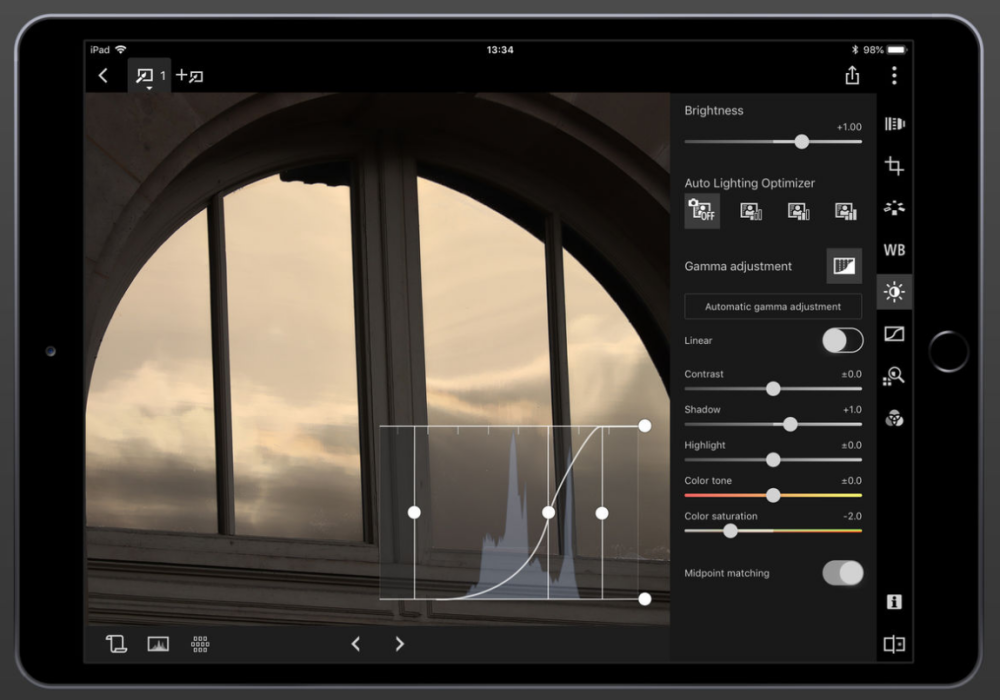This screenshot has width=1000, height=700.
Task: Click the Shadow slider handle
Action: 790,424
